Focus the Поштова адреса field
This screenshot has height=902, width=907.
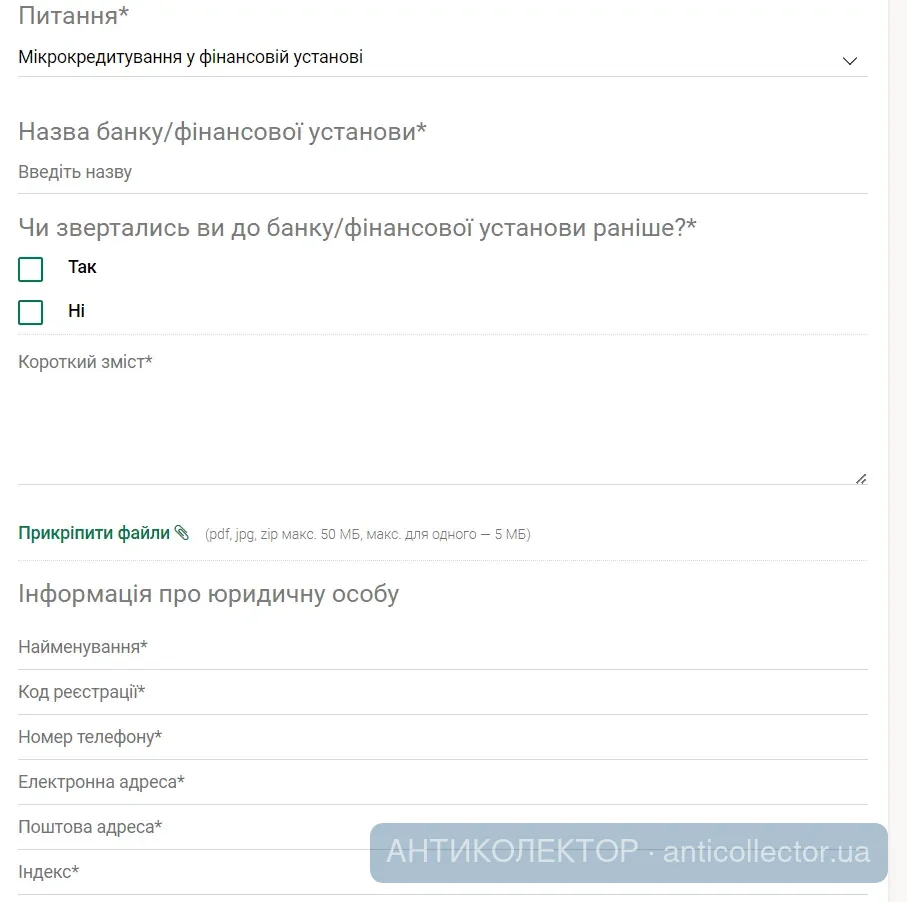tap(190, 827)
